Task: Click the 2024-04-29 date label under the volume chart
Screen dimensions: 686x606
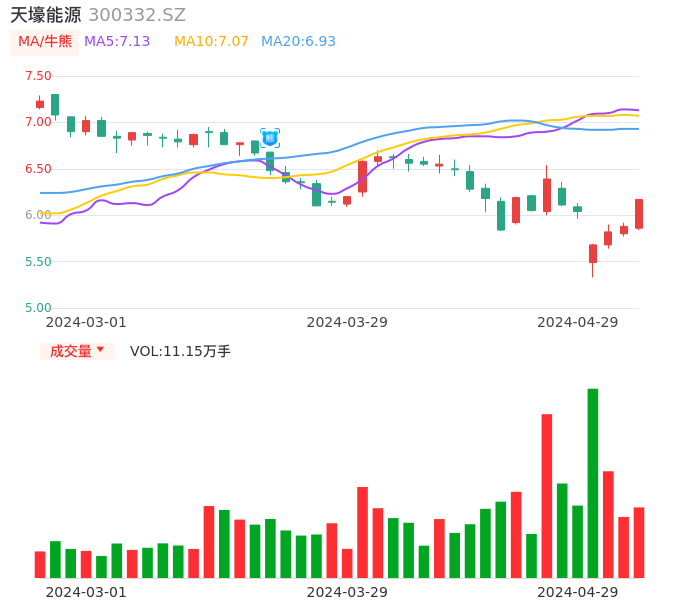Action: coord(578,592)
